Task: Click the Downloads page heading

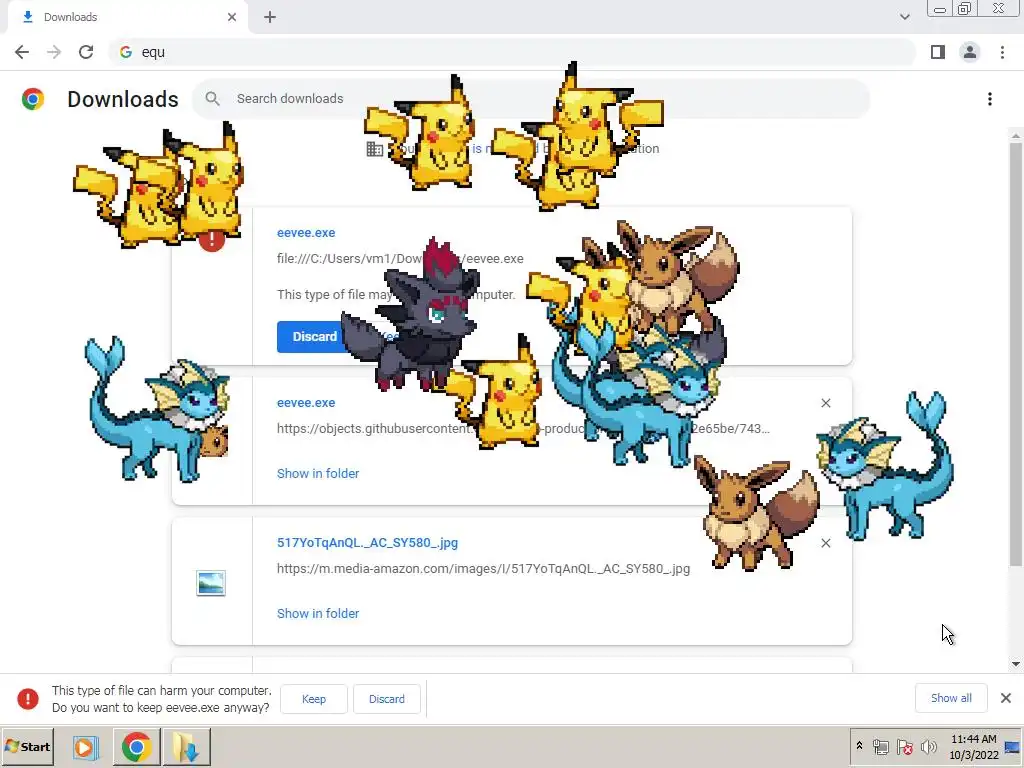Action: pos(123,99)
